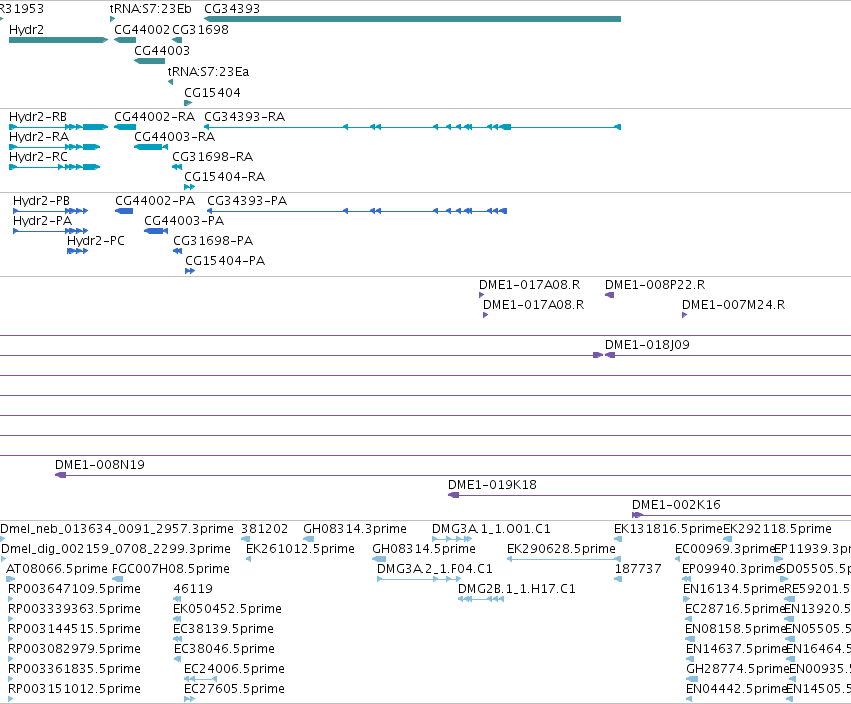Select BAC DME1-008N19 label
Image resolution: width=851 pixels, height=704 pixels.
100,465
